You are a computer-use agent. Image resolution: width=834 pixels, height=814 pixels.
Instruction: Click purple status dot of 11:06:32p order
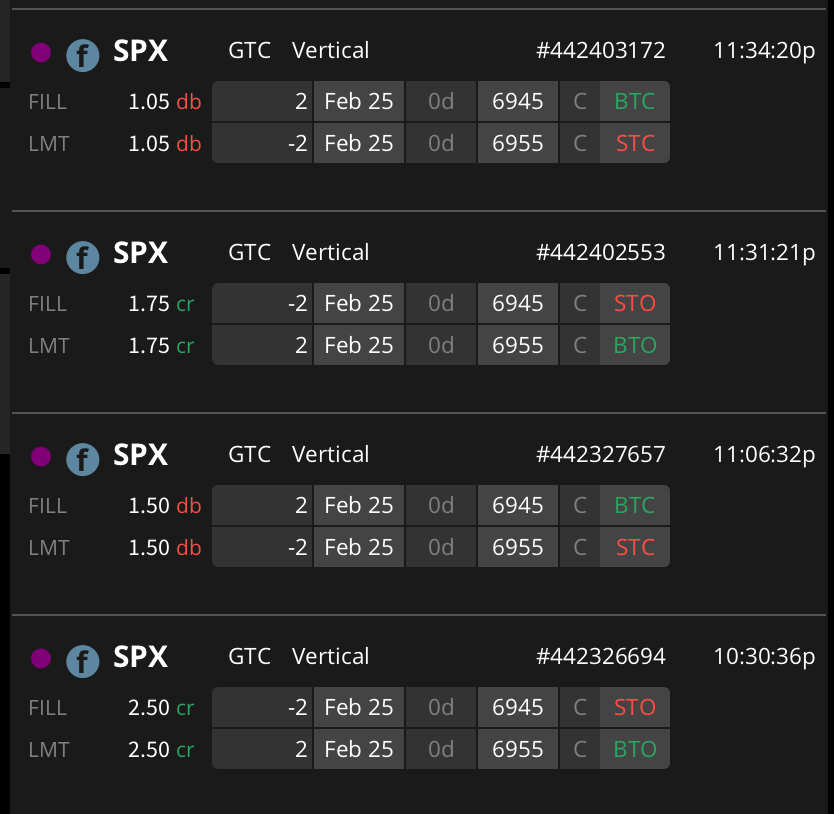coord(41,456)
